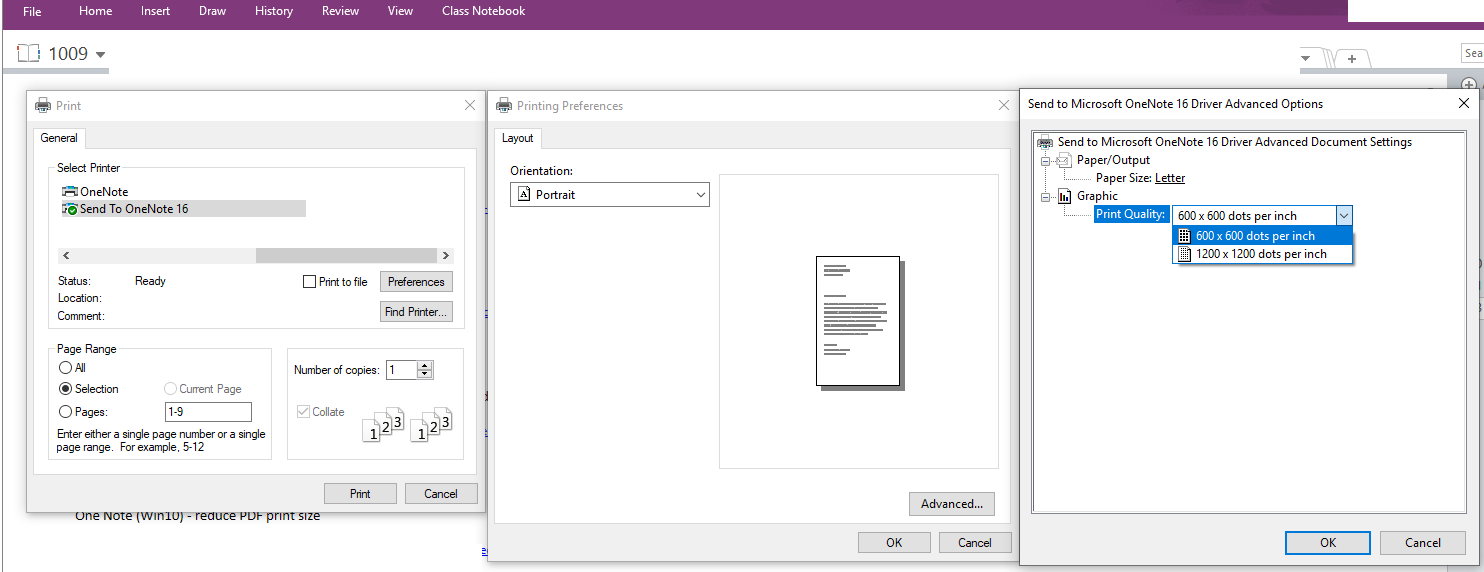Open the Insert ribbon tab

155,11
